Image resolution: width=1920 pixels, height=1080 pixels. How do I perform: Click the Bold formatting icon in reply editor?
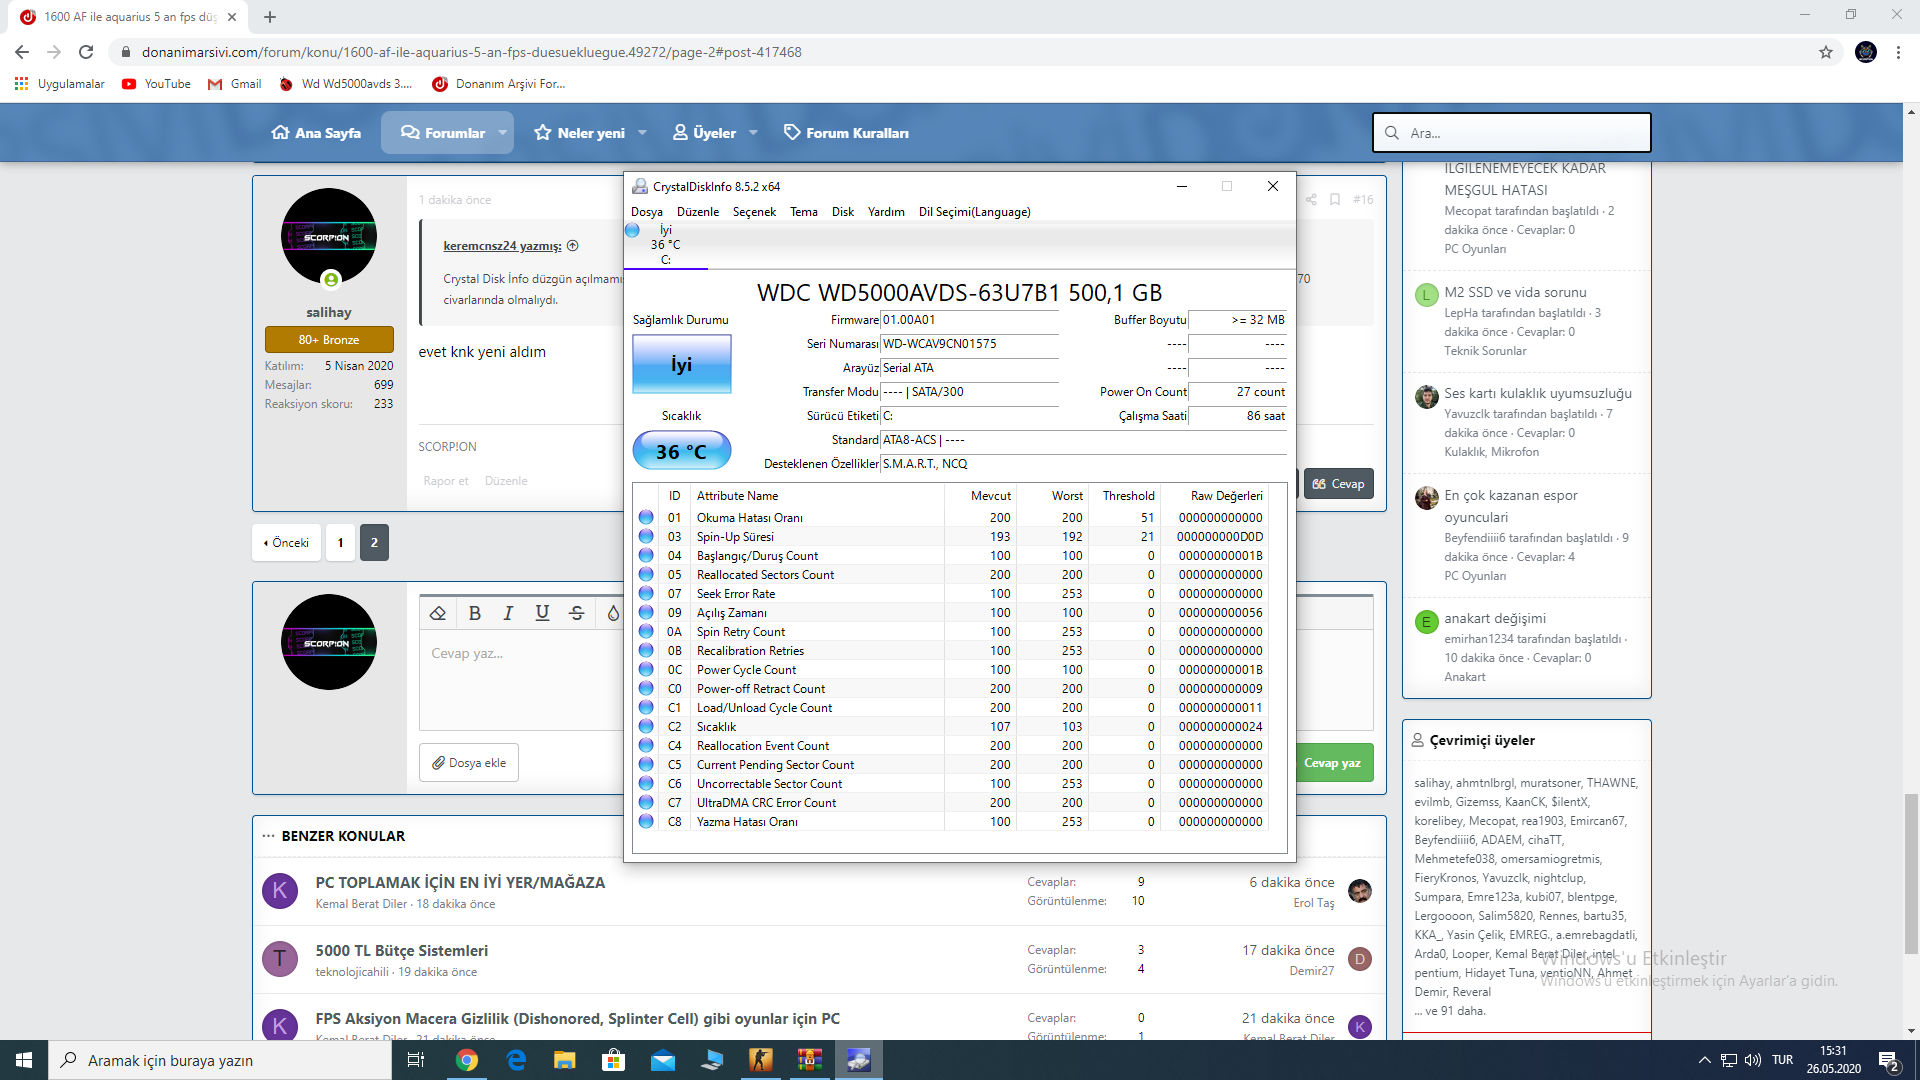[475, 613]
